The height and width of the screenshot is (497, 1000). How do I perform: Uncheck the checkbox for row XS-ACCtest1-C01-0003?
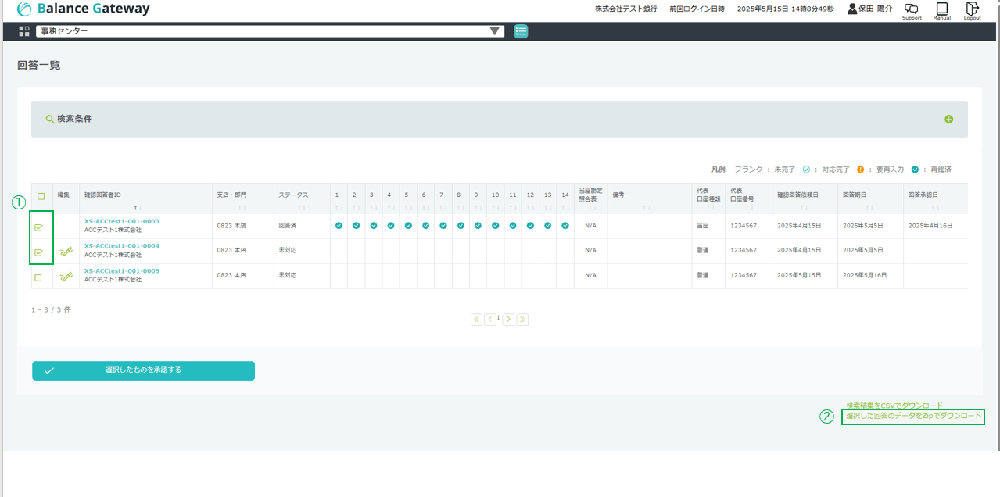tap(39, 227)
